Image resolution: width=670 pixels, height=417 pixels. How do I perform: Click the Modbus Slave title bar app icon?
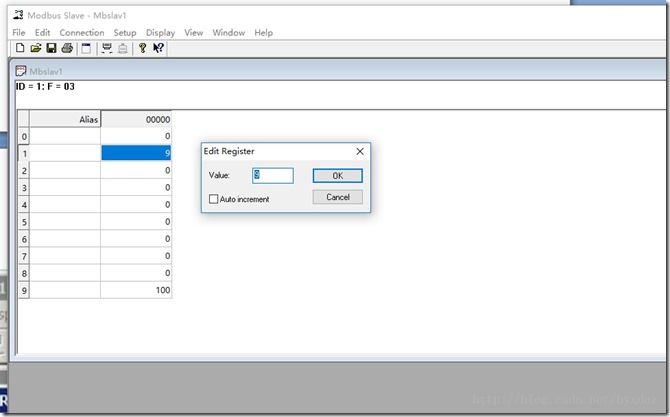[x=18, y=15]
